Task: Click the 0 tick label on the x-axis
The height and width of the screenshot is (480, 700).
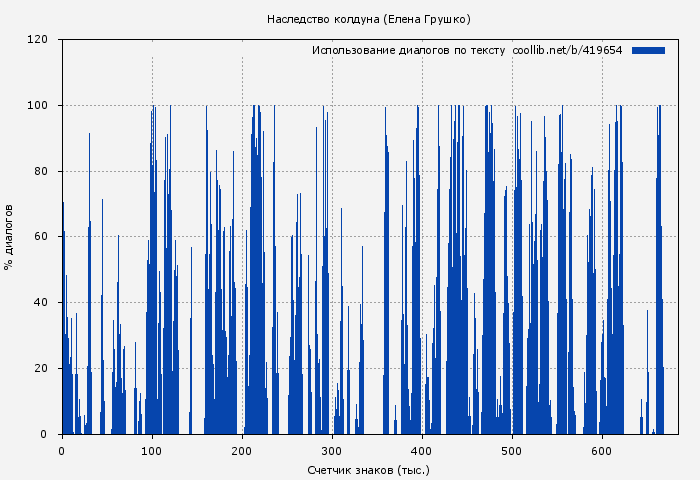Action: click(x=62, y=450)
